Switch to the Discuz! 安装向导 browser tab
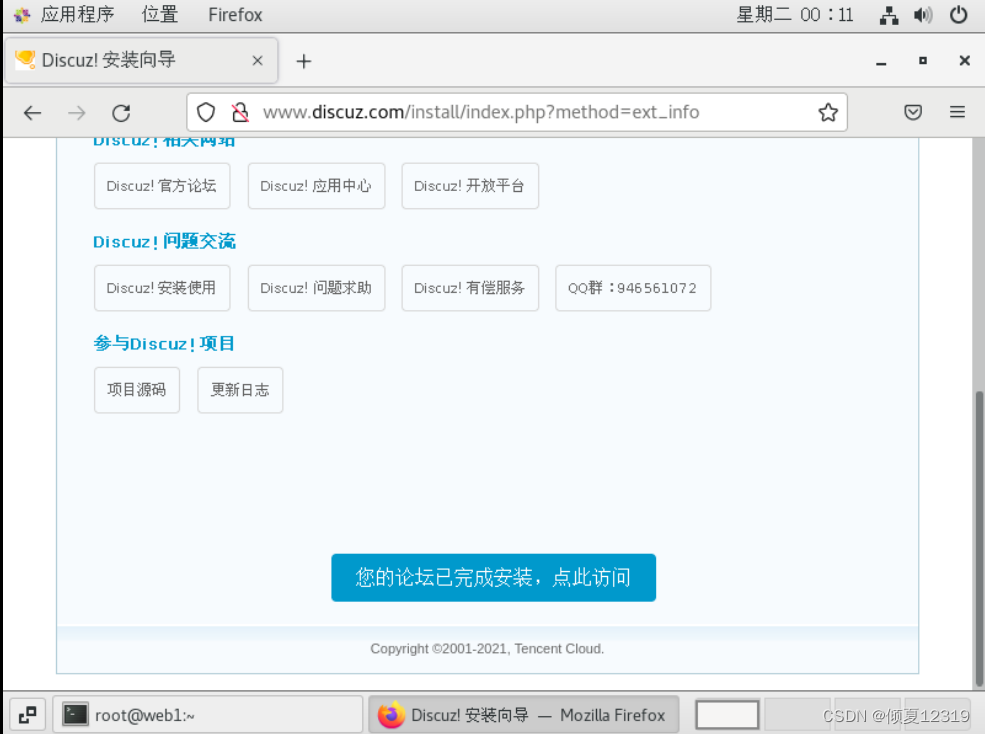The height and width of the screenshot is (734, 985). 130,60
